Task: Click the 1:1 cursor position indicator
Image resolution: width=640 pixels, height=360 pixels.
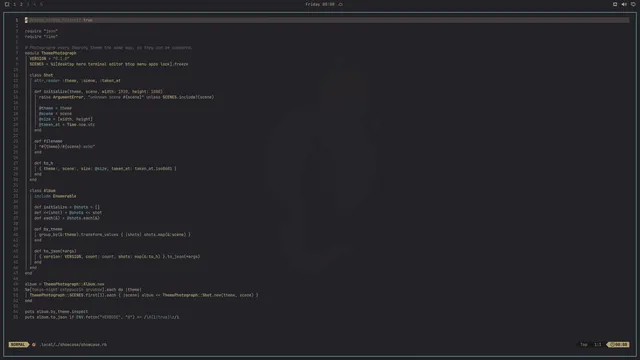Action: [598, 344]
